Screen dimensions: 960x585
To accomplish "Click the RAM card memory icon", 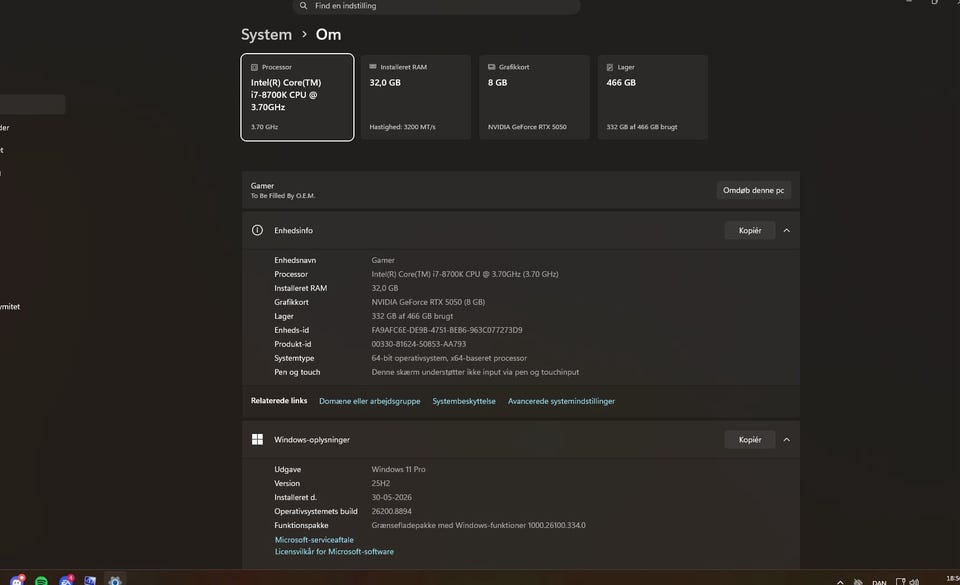I will tap(373, 67).
